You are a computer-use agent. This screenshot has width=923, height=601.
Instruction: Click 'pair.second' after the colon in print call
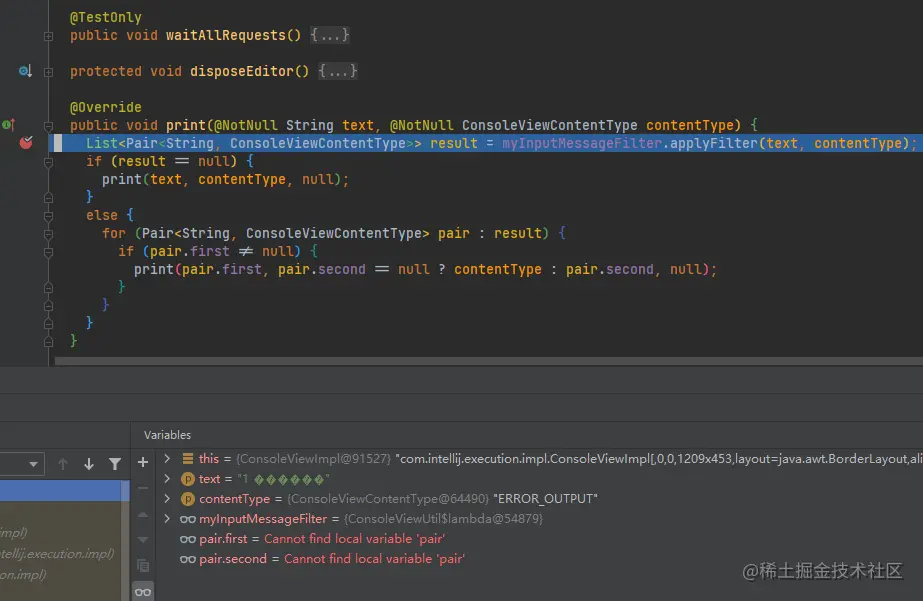[x=609, y=269]
